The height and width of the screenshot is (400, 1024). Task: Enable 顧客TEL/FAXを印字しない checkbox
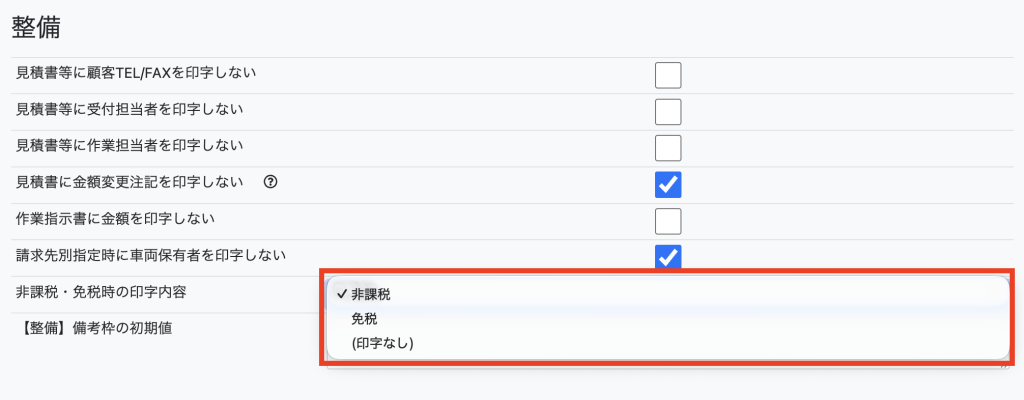(668, 75)
